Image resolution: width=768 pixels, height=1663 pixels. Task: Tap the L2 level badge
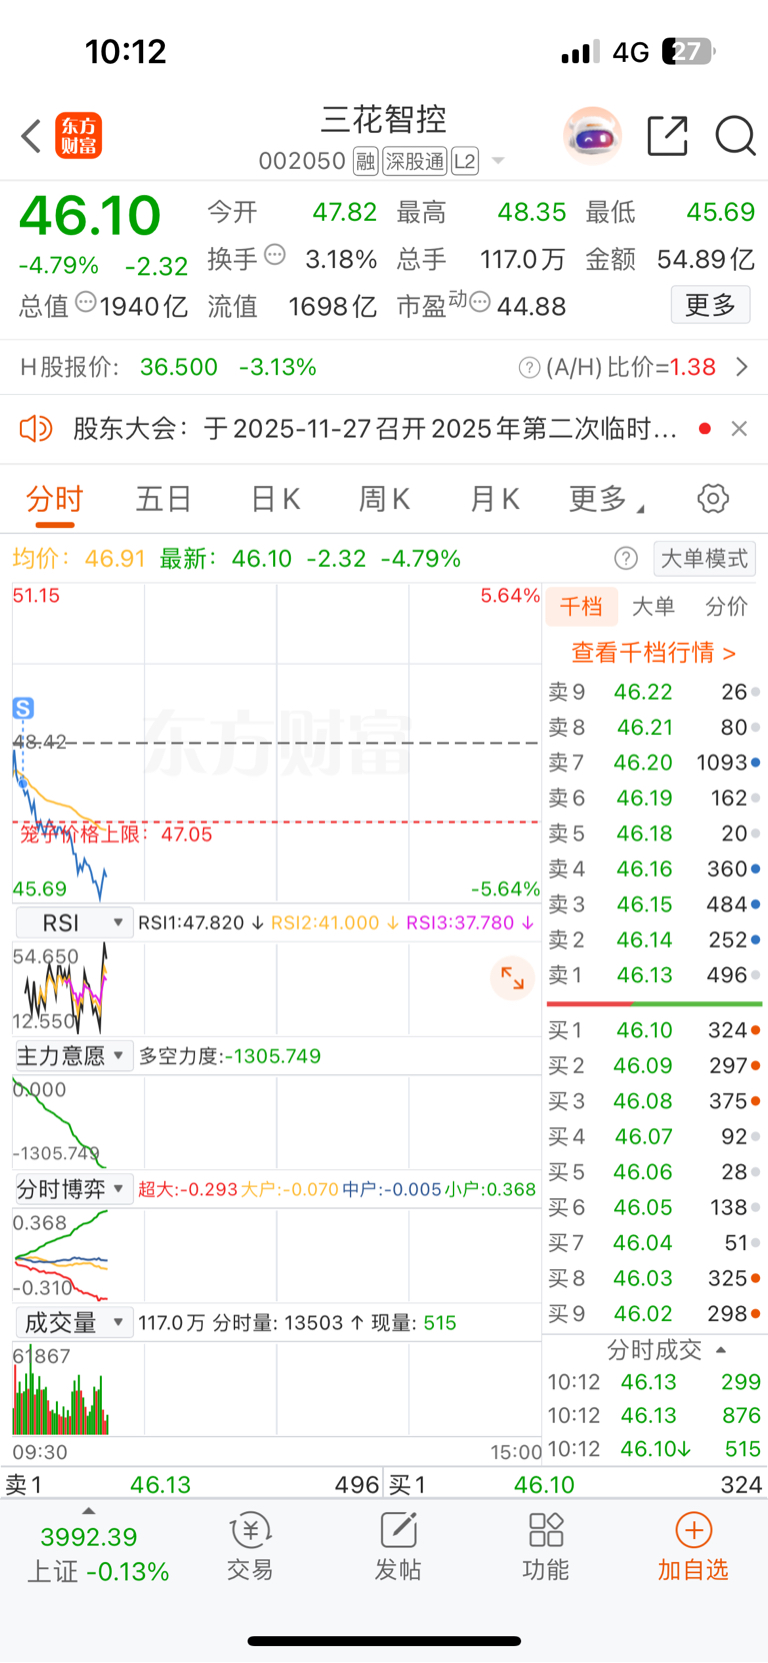click(465, 161)
